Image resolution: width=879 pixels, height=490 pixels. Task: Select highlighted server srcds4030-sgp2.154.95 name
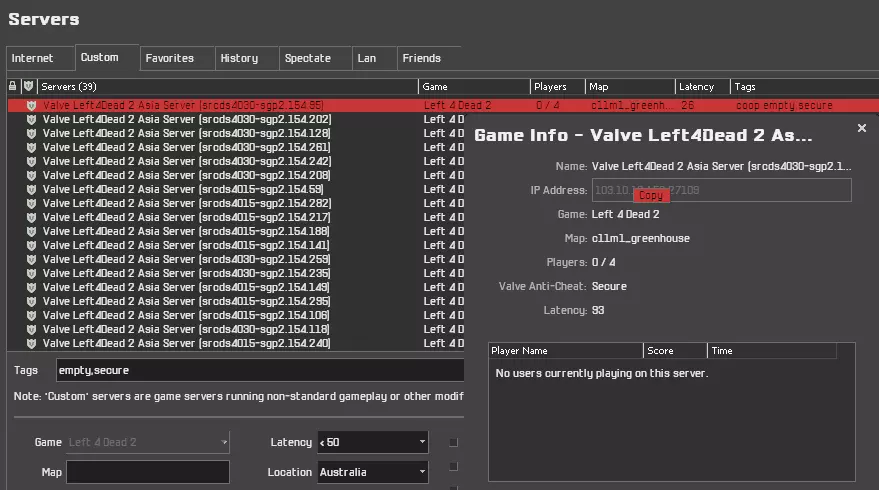click(183, 105)
